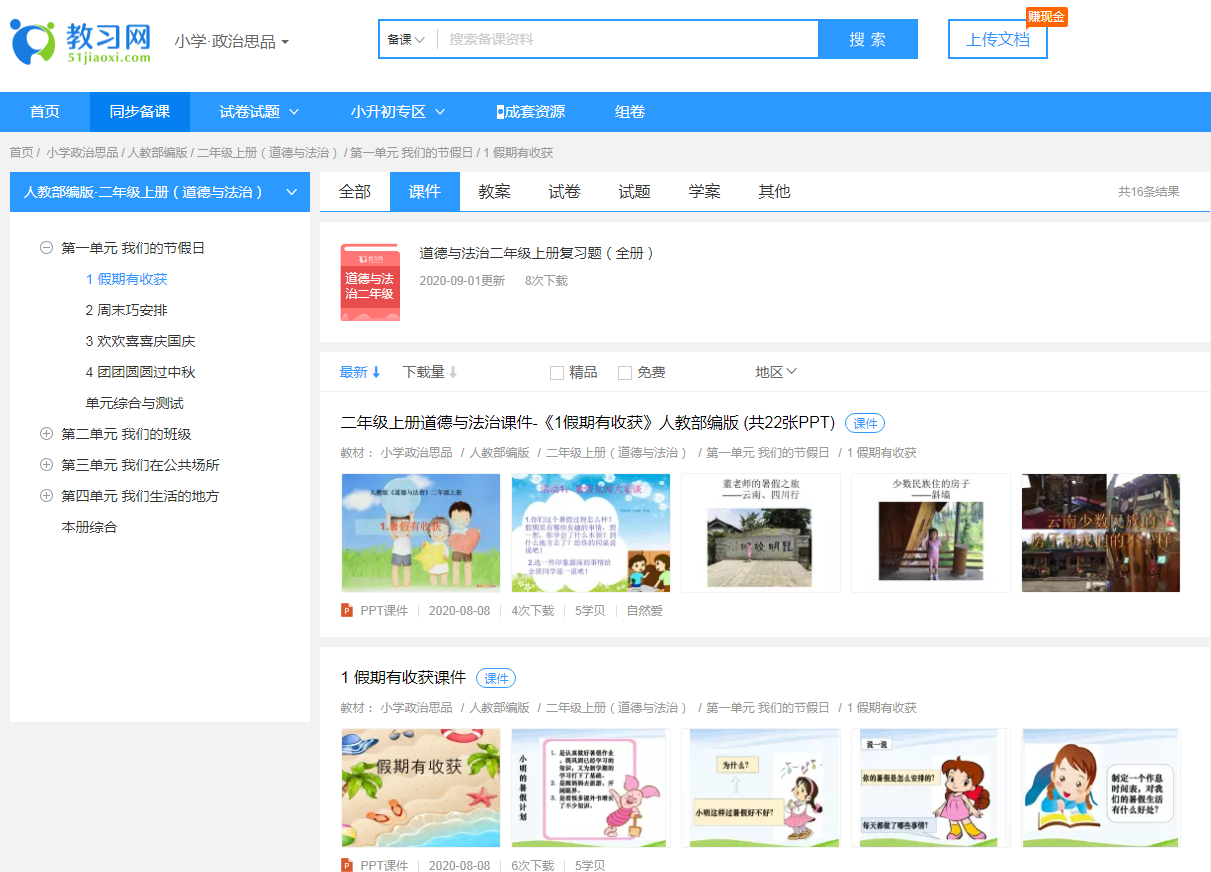Click the PPT file icon dated 2020-08-08 with 4次下载
Viewport: 1211px width, 872px height.
[347, 610]
